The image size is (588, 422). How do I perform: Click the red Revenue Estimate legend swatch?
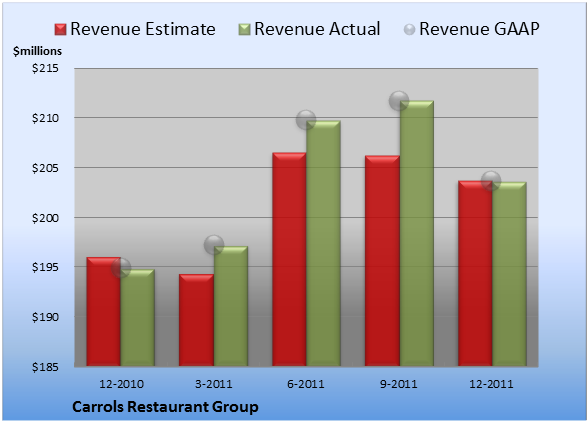[60, 30]
